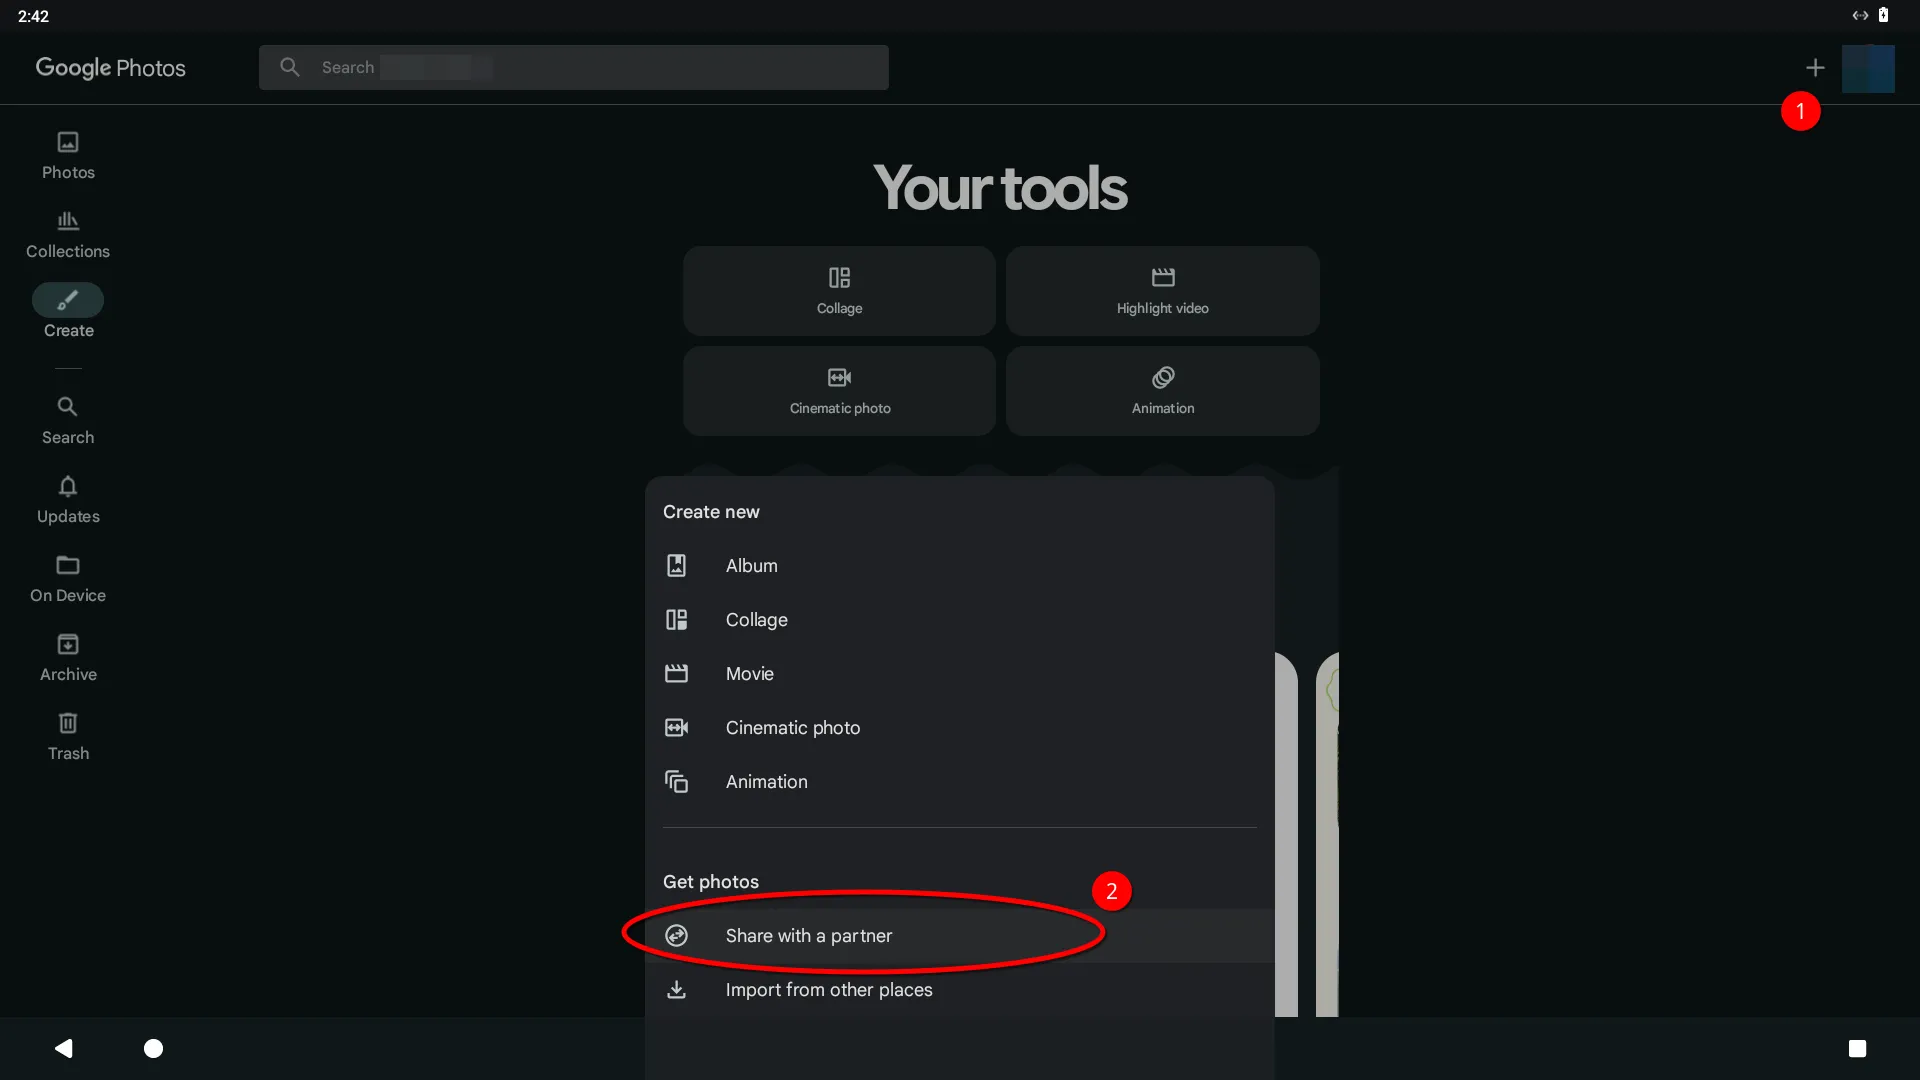The width and height of the screenshot is (1920, 1080).
Task: Open the On Device folder
Action: tap(68, 578)
